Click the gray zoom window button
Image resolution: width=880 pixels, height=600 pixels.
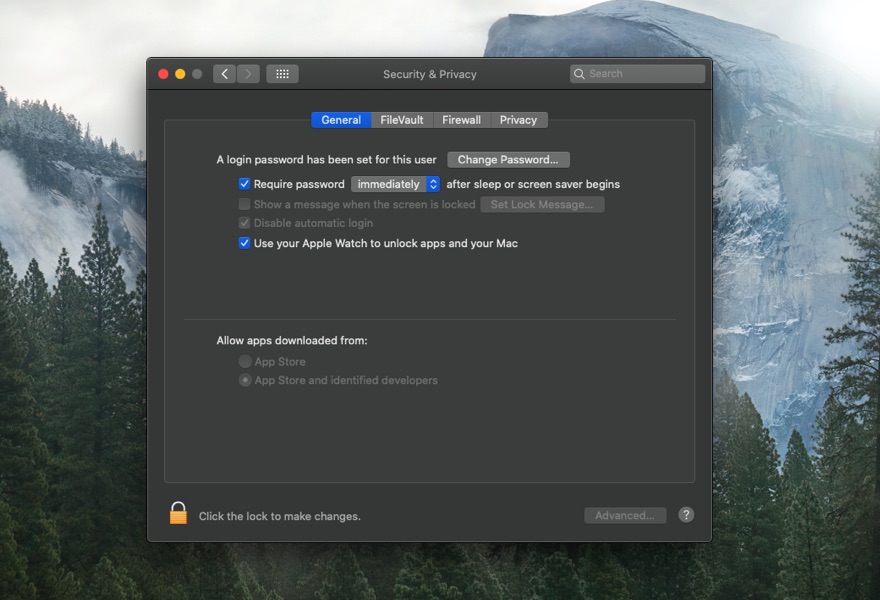point(197,74)
